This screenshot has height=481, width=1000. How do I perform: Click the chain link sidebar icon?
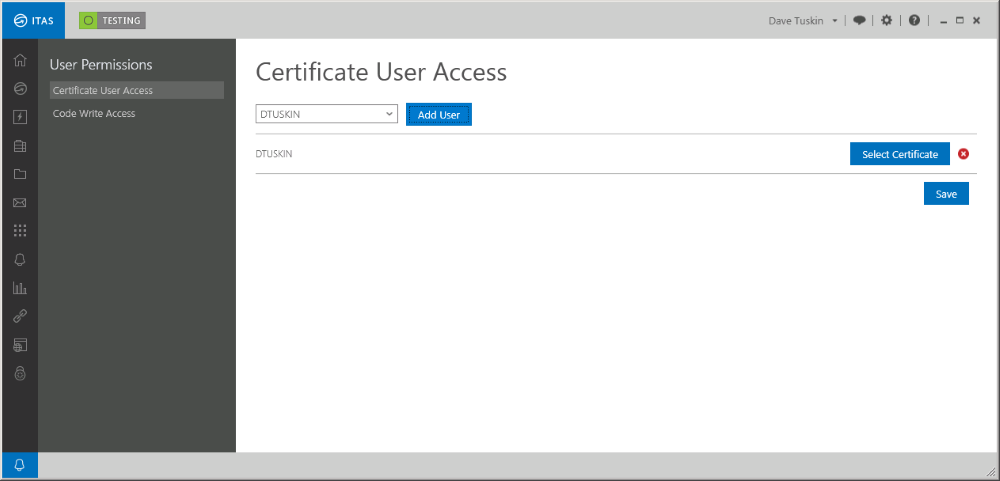click(20, 316)
